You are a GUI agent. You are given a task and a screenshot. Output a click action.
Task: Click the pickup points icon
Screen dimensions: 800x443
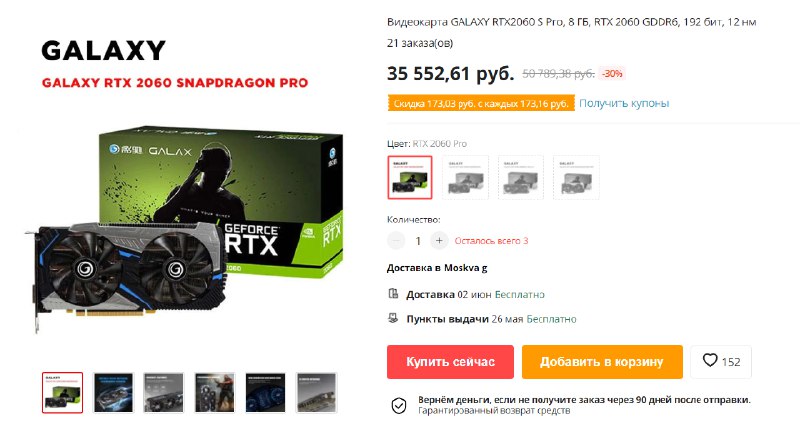[x=393, y=318]
